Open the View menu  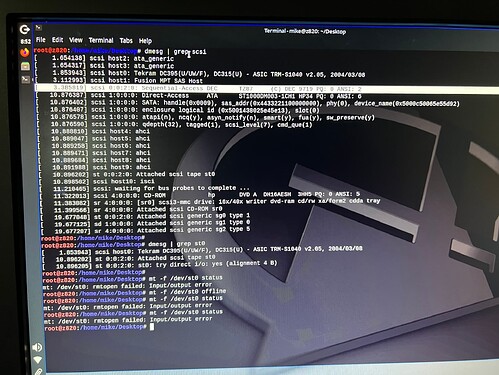coord(76,40)
